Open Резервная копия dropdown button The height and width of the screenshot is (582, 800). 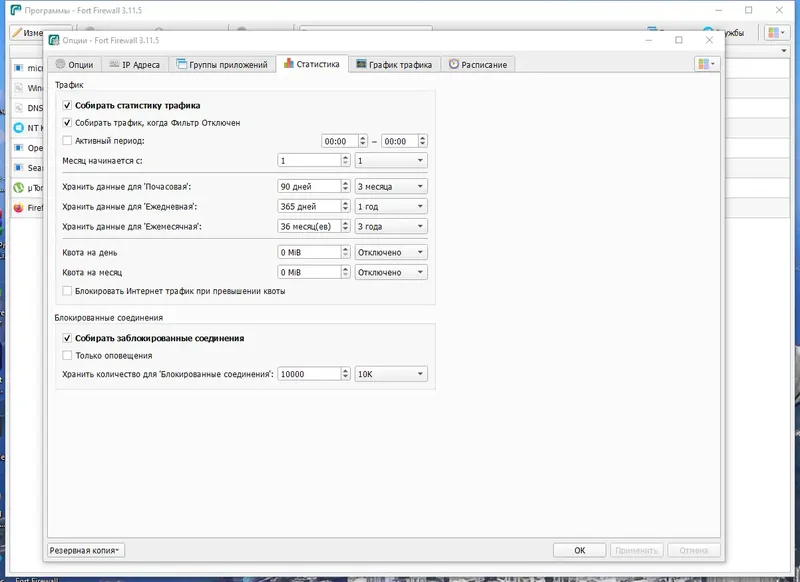tap(86, 550)
